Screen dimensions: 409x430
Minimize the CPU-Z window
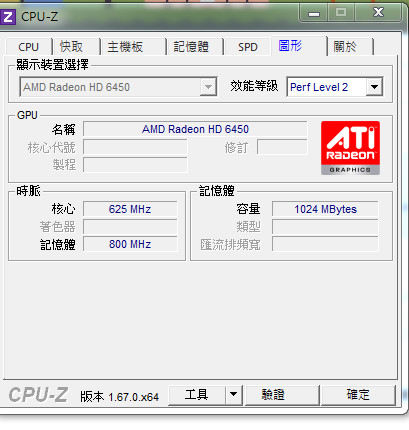tap(314, 13)
